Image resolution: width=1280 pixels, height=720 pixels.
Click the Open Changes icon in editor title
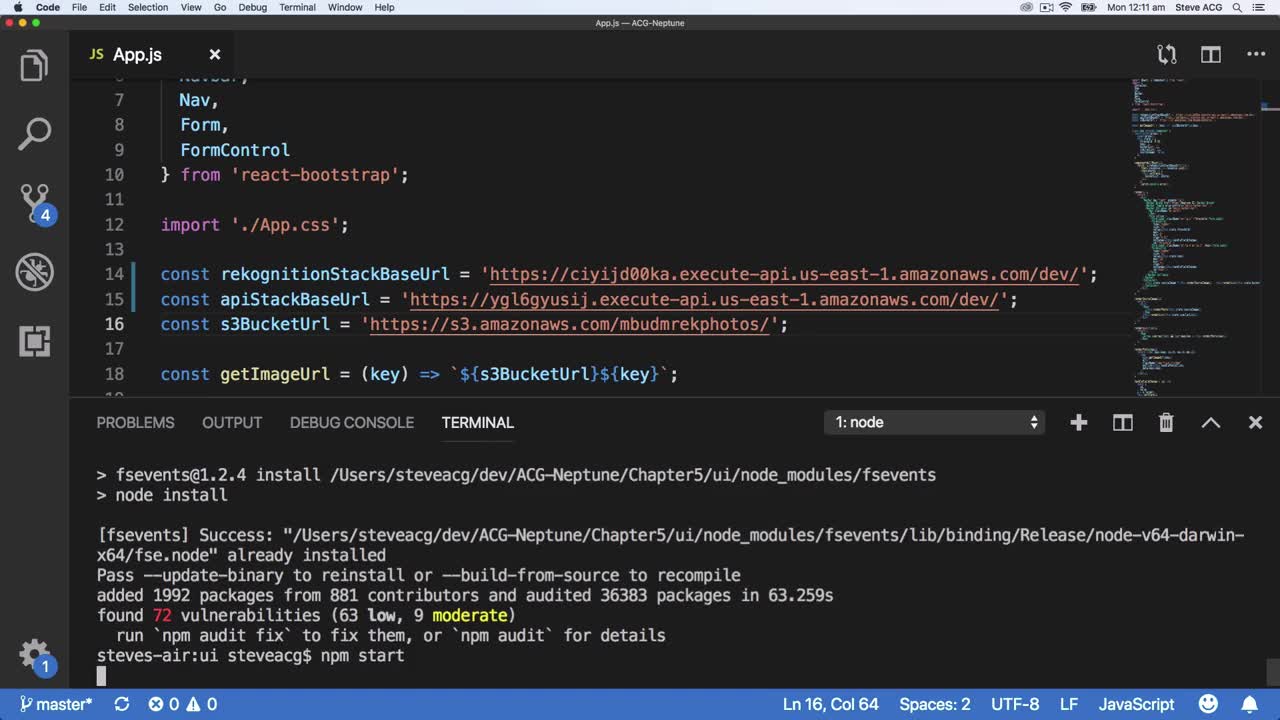point(1166,55)
